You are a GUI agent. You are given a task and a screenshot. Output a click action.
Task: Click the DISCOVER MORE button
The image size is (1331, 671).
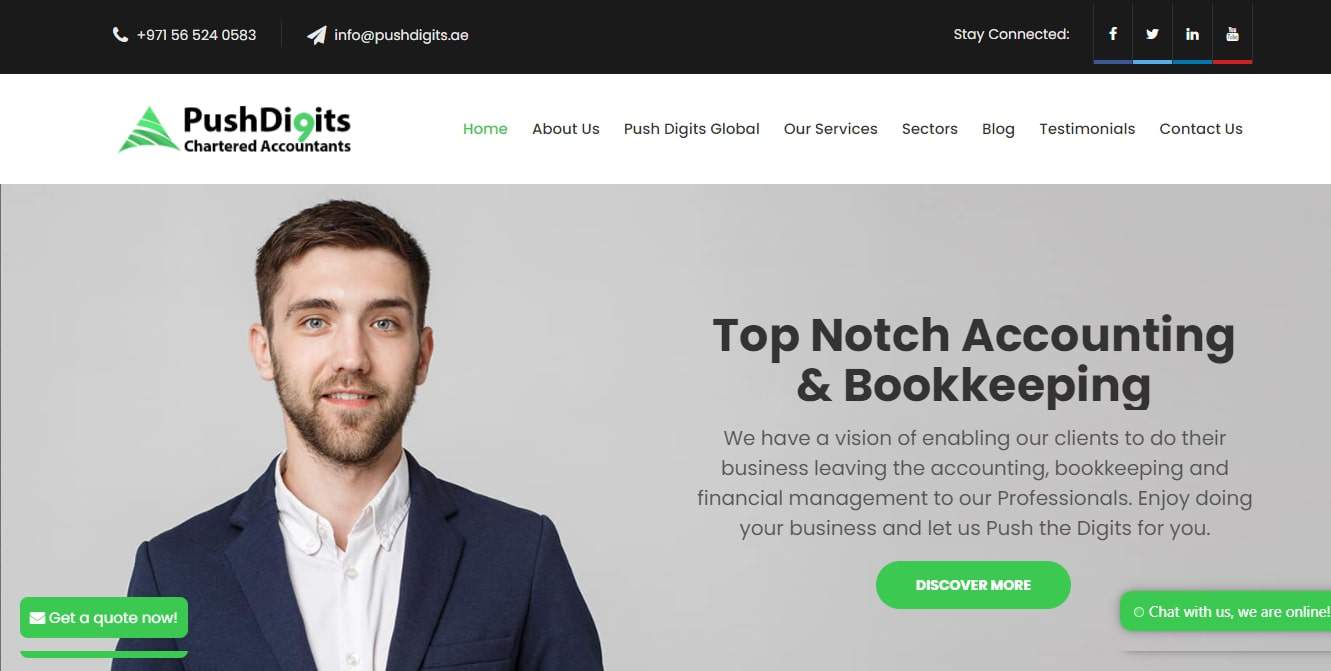click(x=973, y=585)
